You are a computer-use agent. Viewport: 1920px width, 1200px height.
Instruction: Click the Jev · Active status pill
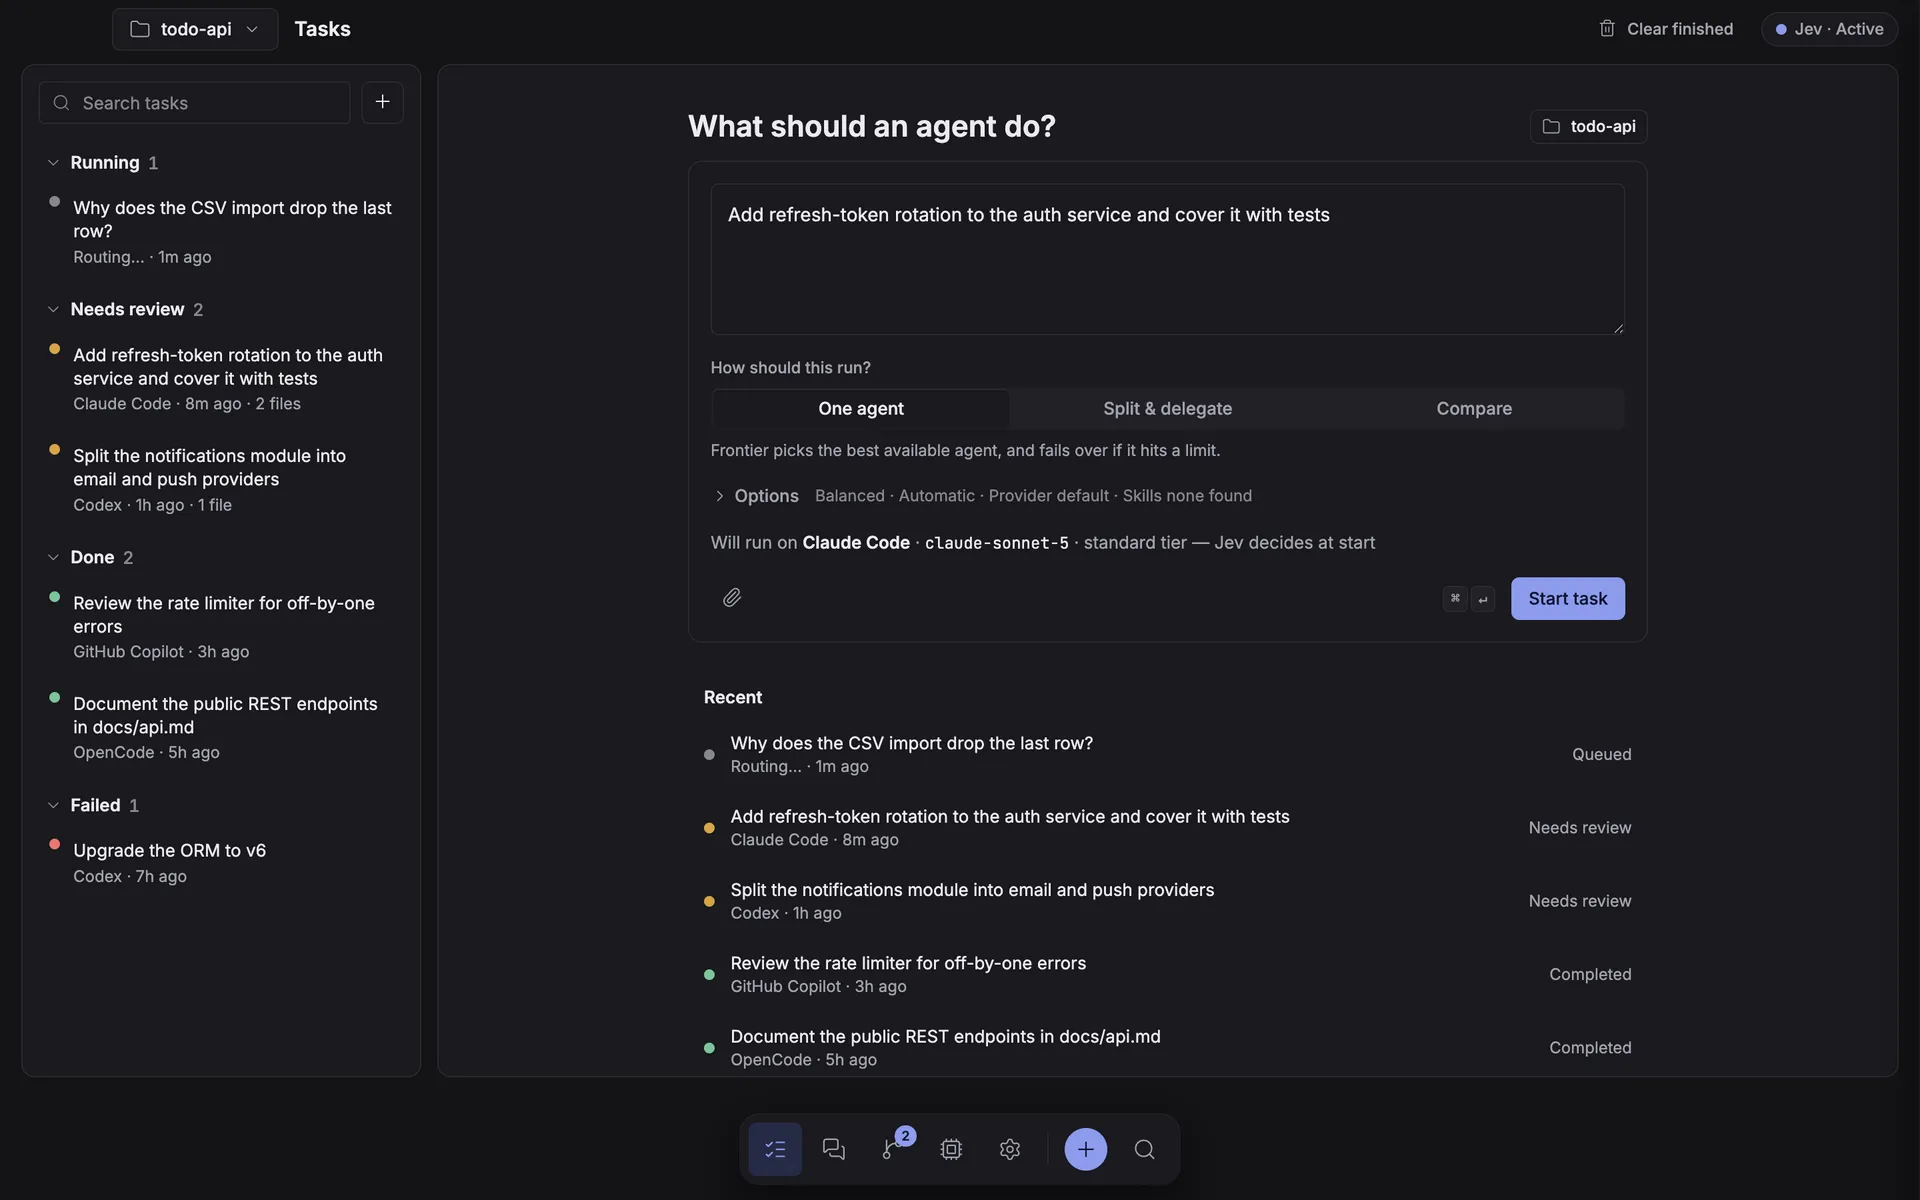coord(1829,29)
